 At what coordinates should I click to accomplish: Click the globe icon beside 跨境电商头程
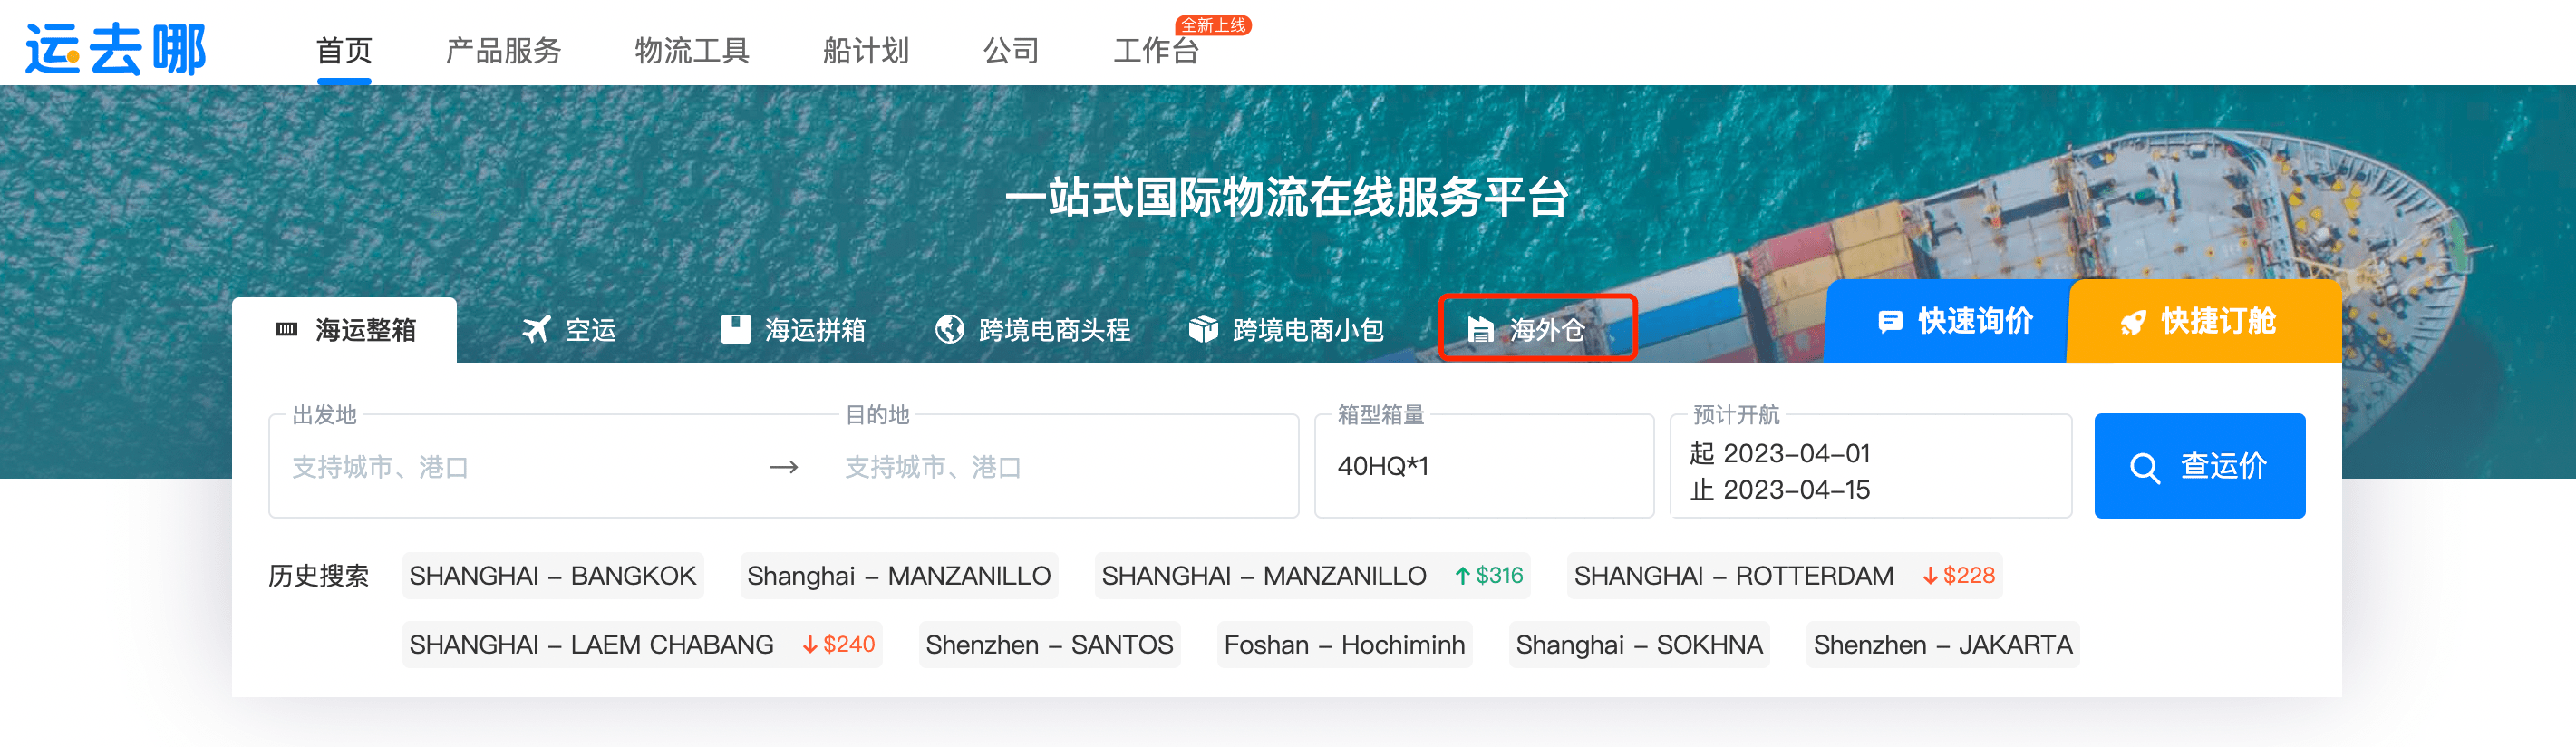(x=949, y=329)
